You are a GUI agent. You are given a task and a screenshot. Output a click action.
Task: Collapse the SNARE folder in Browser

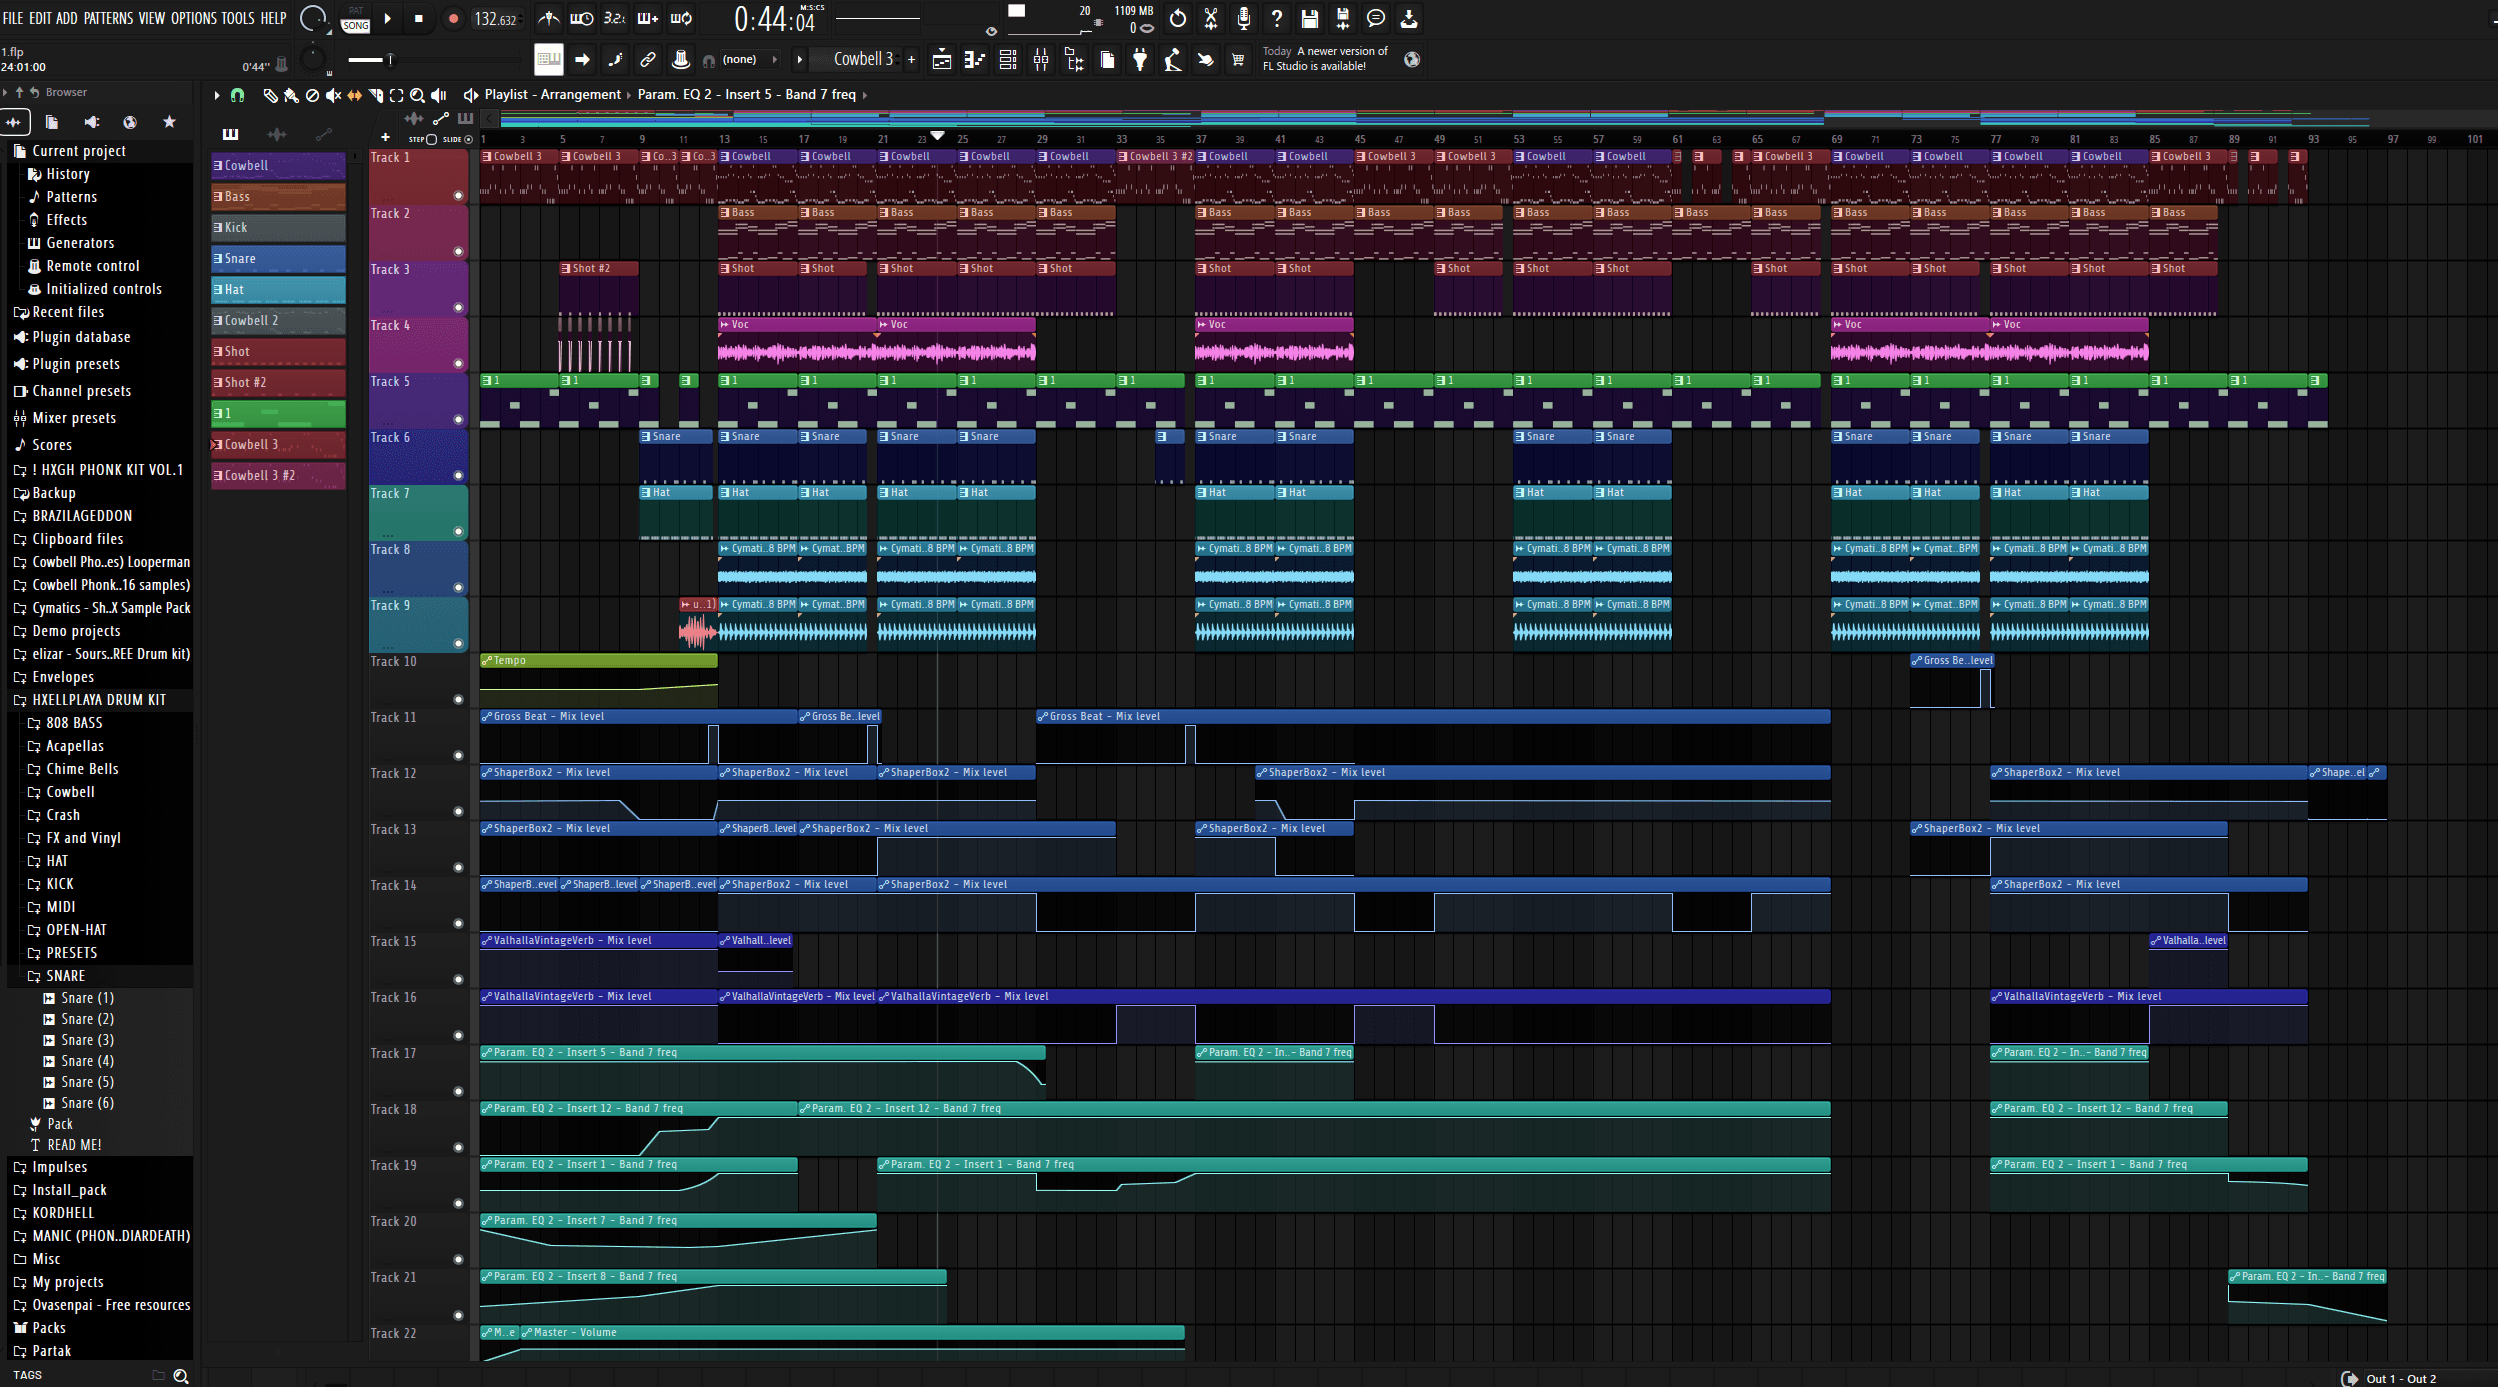(65, 976)
